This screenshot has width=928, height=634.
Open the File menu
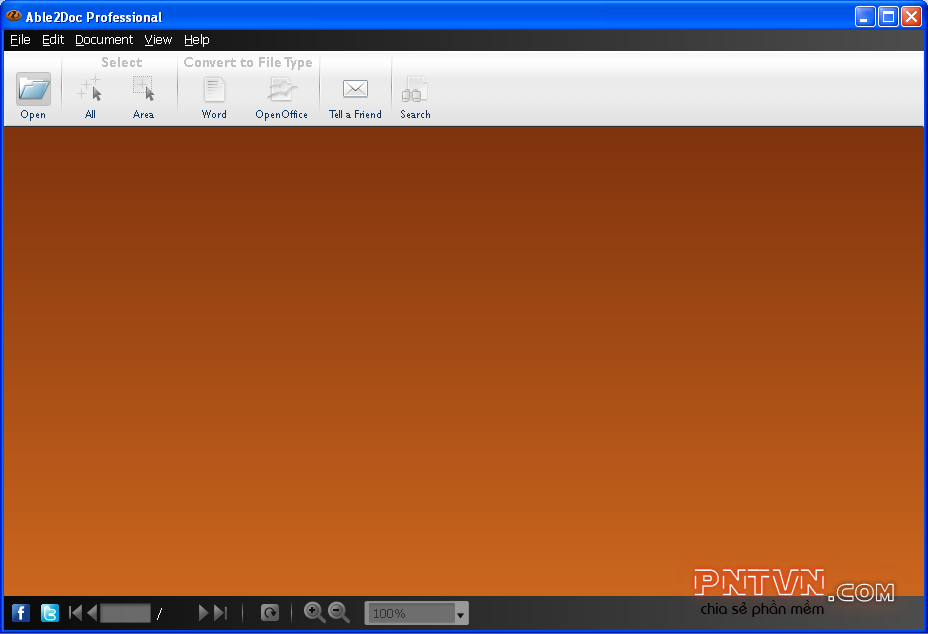pos(20,40)
